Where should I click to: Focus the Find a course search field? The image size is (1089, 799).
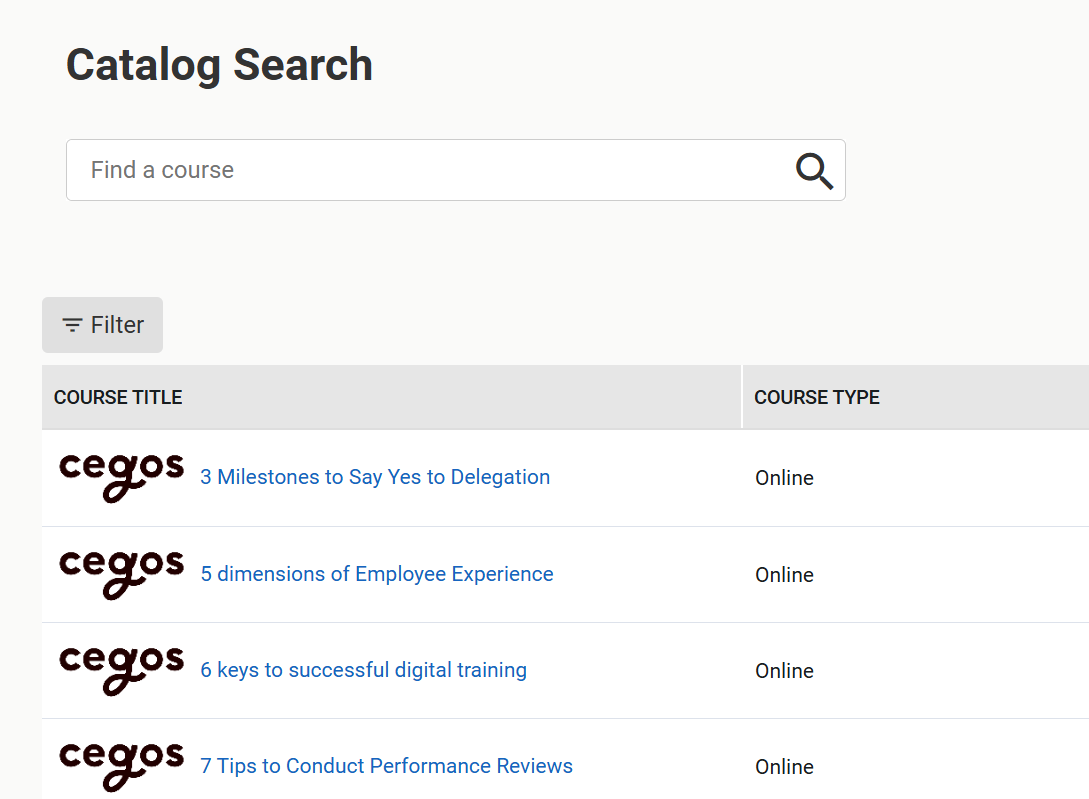pyautogui.click(x=430, y=170)
